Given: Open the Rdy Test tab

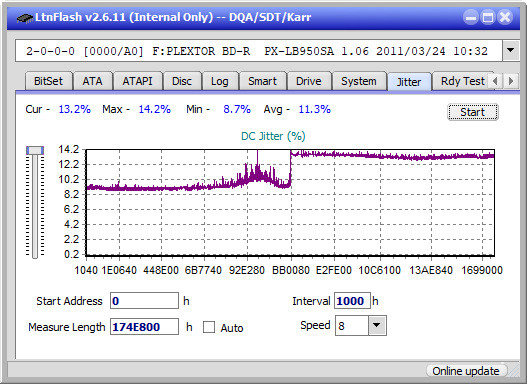Looking at the screenshot, I should pyautogui.click(x=462, y=81).
